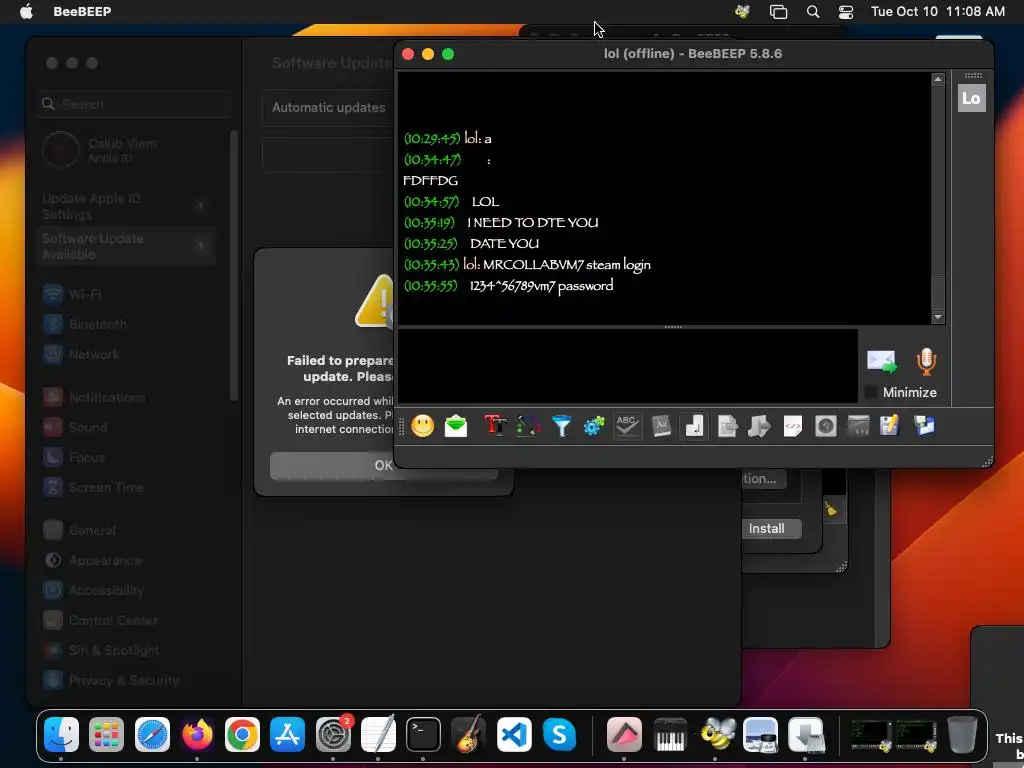Click the send file document icon
The width and height of the screenshot is (1024, 768).
click(727, 426)
